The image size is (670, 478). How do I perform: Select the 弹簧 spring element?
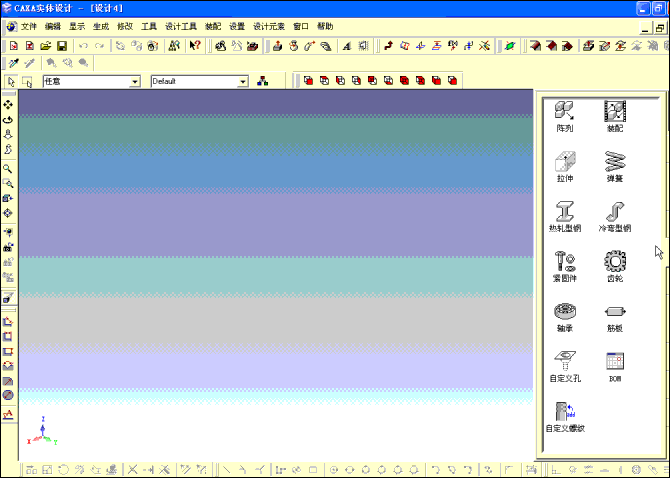coord(615,166)
